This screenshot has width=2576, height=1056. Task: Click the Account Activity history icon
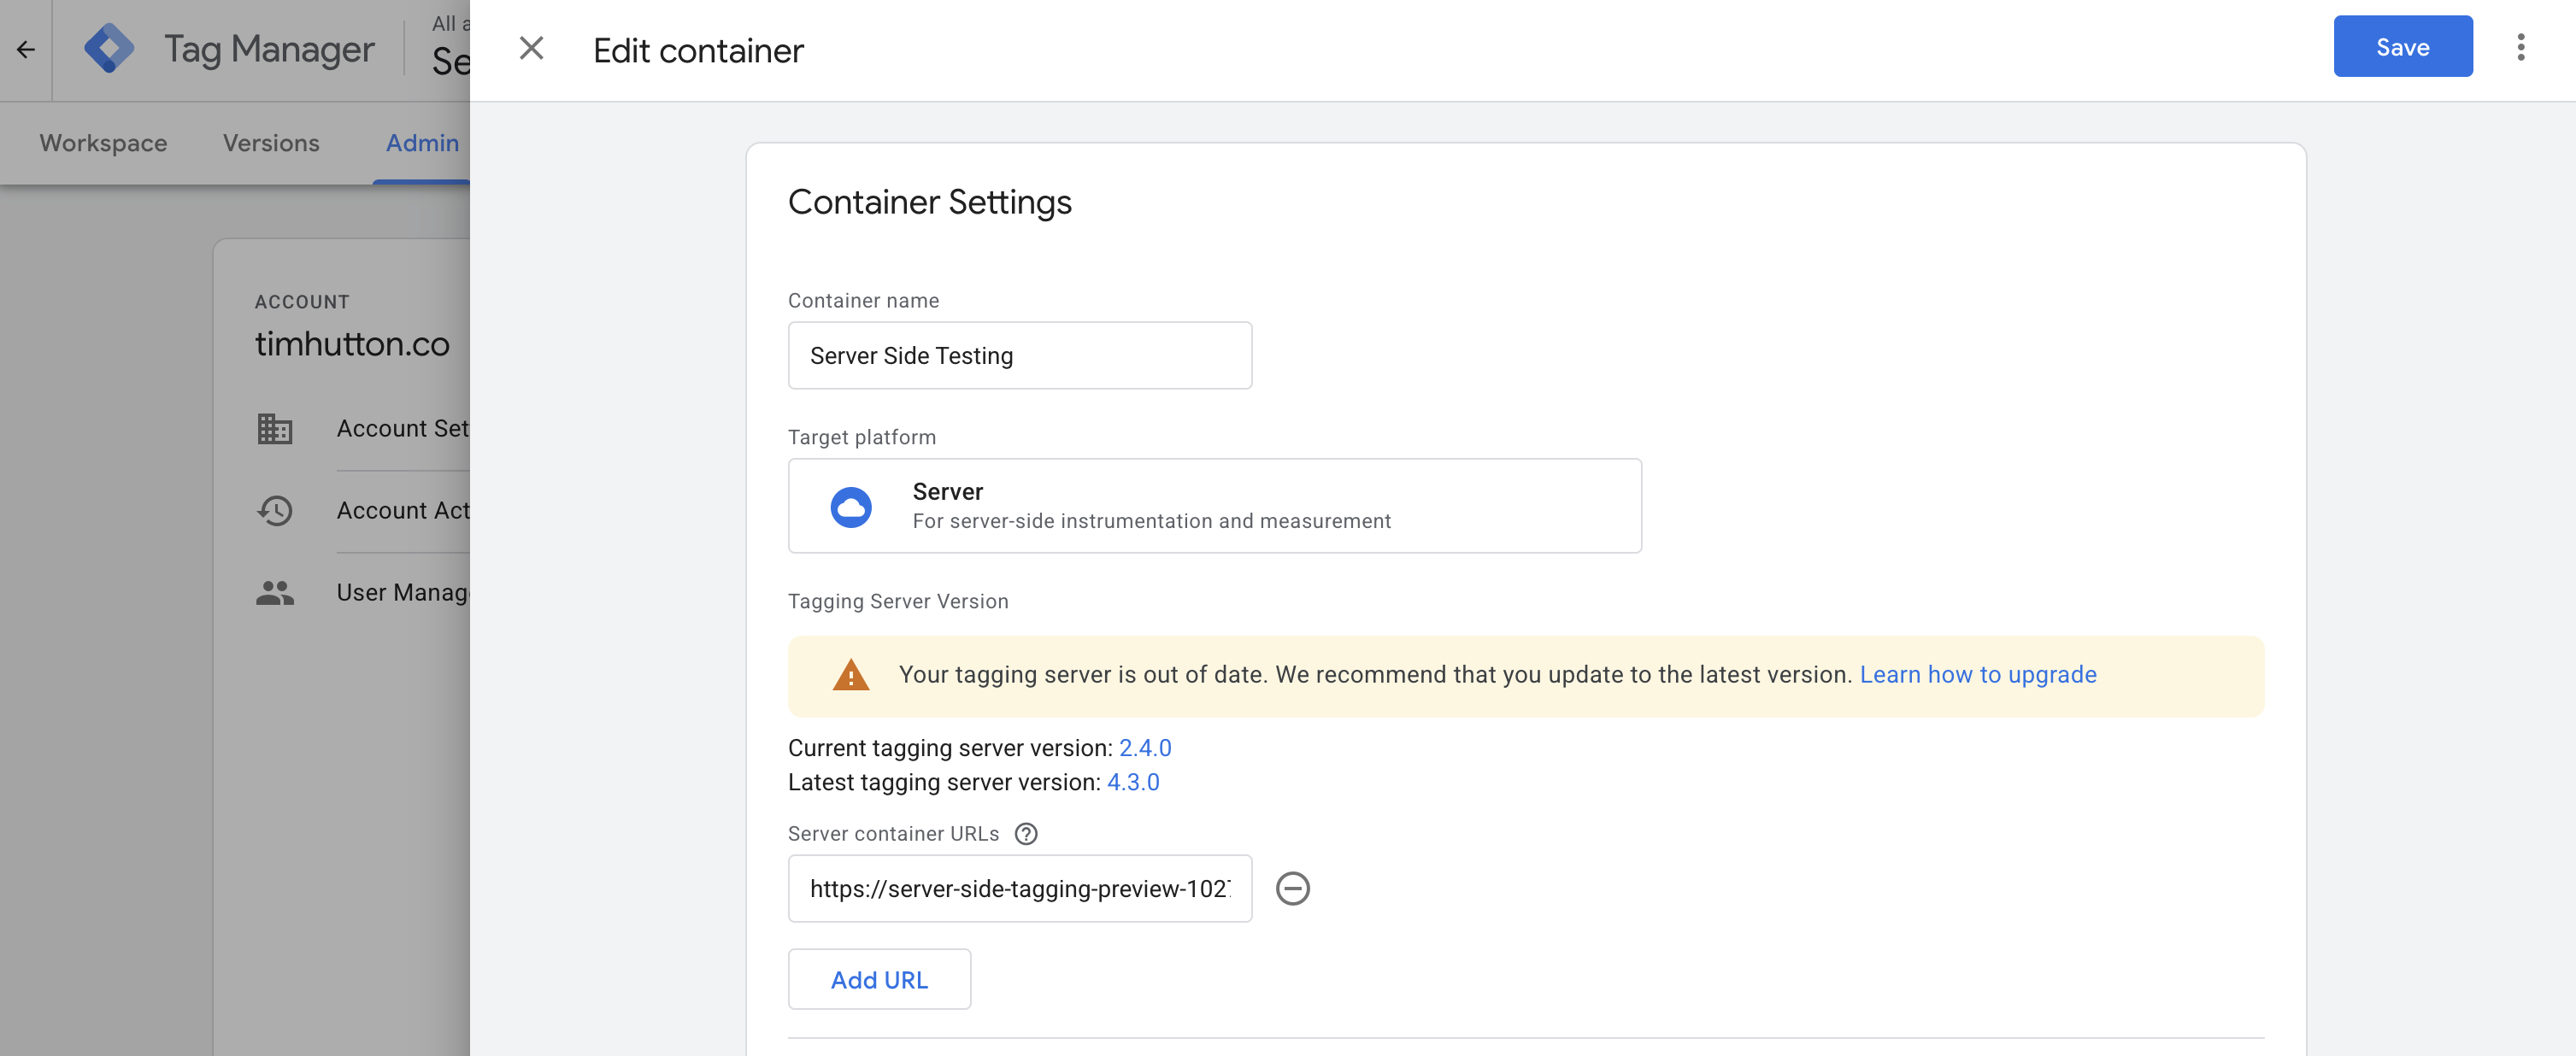coord(275,511)
